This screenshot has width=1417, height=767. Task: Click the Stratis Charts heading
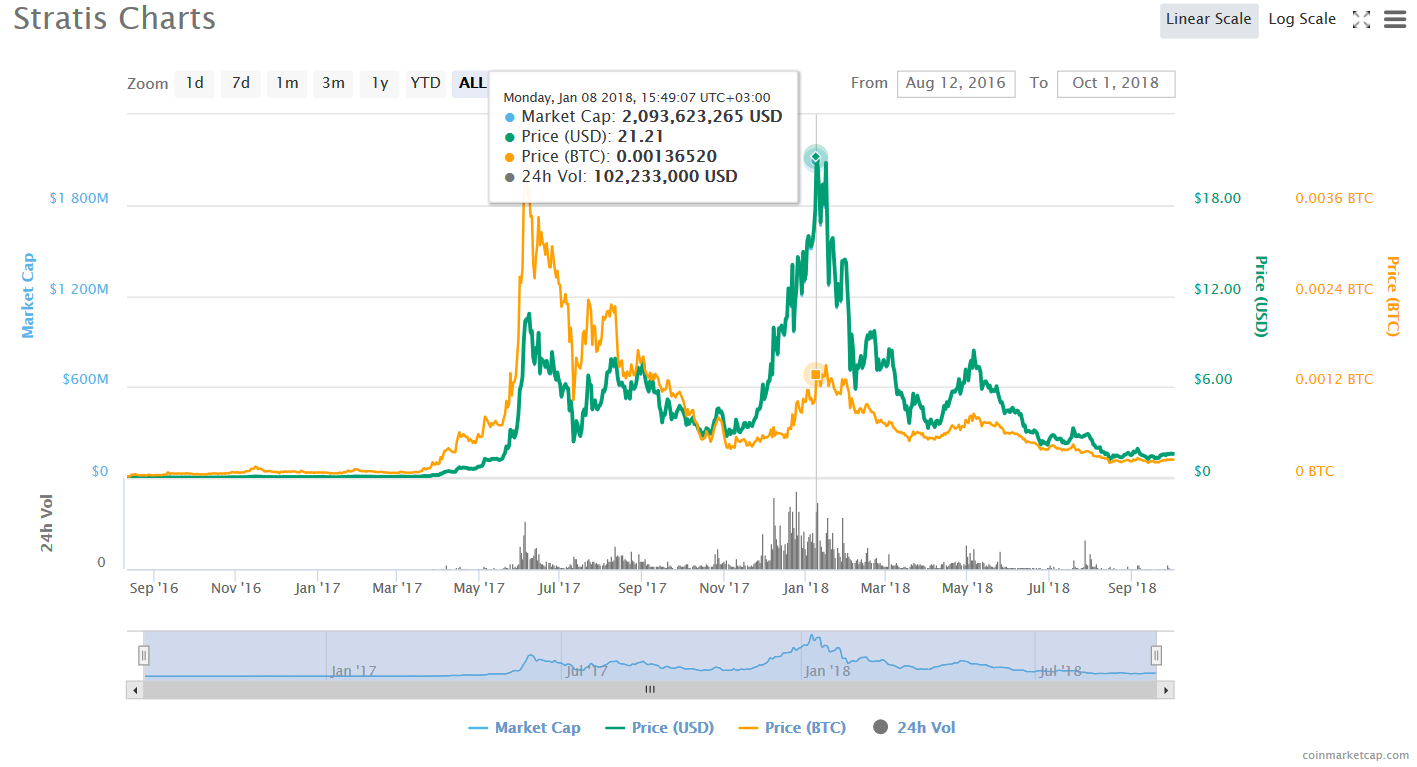[x=115, y=18]
